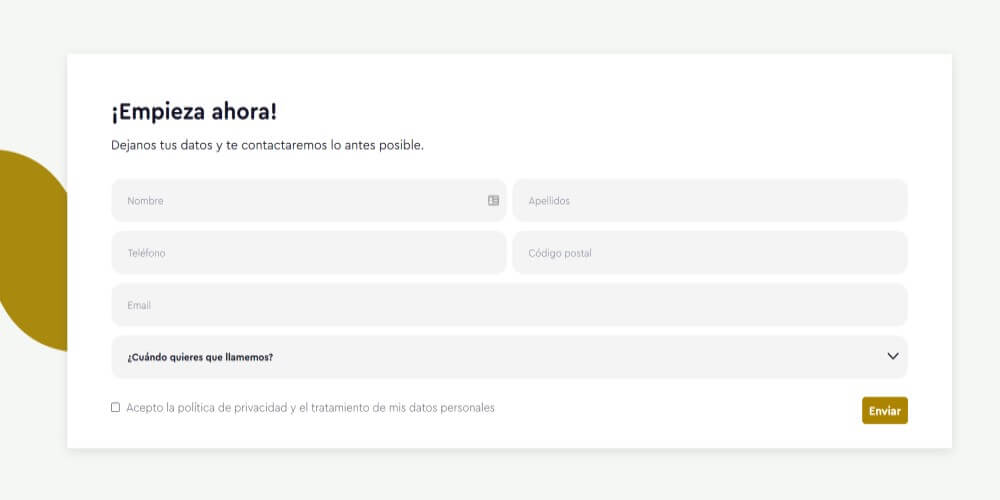Viewport: 1000px width, 500px height.
Task: Click the "Nombre" placeholder text
Action: pyautogui.click(x=145, y=201)
